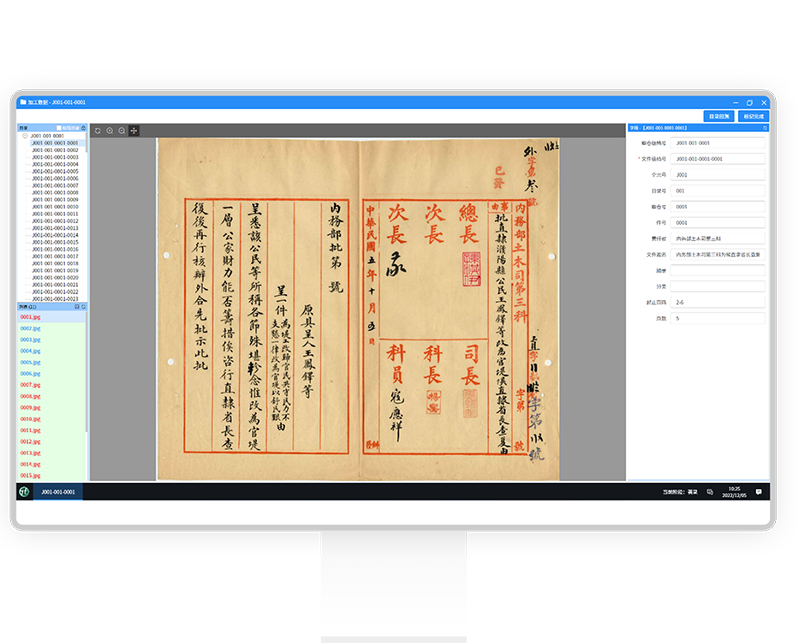
Task: Switch to the J001-001-0001 taskbar tab
Action: (58, 492)
